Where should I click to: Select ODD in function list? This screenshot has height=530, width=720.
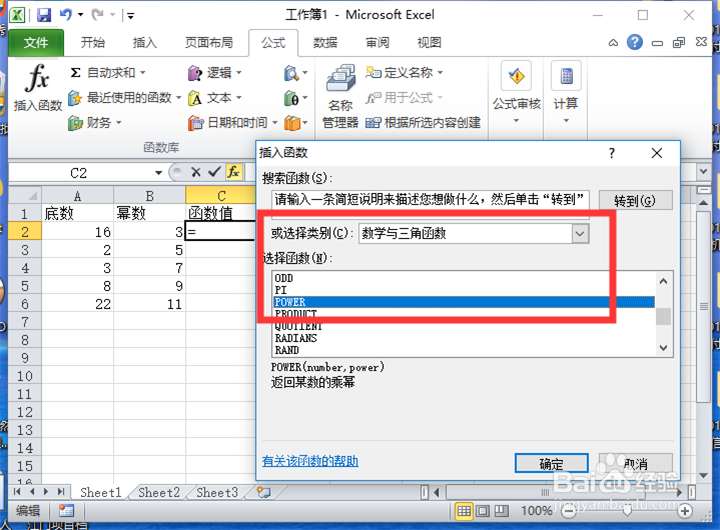[464, 278]
